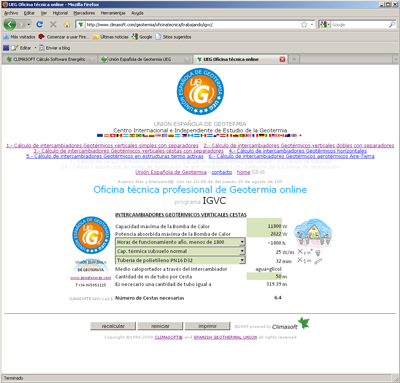Image resolution: width=400 pixels, height=383 pixels.
Task: Reload the page with the blue refresh icon
Action: click(x=40, y=24)
